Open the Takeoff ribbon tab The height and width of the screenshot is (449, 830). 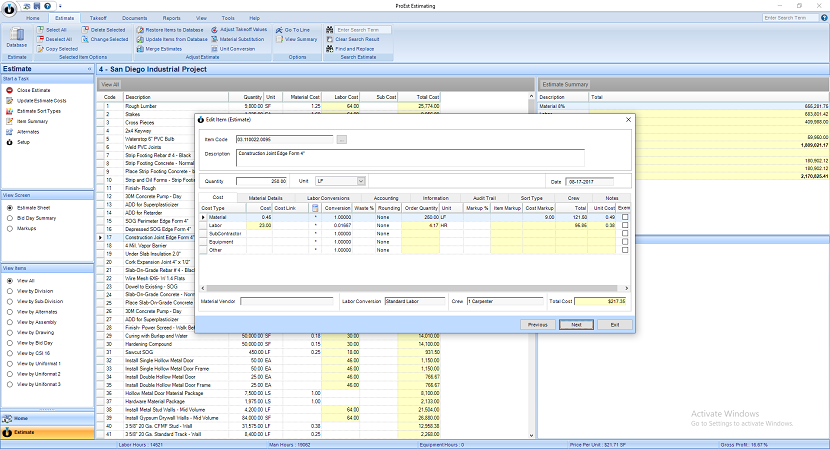[98, 18]
